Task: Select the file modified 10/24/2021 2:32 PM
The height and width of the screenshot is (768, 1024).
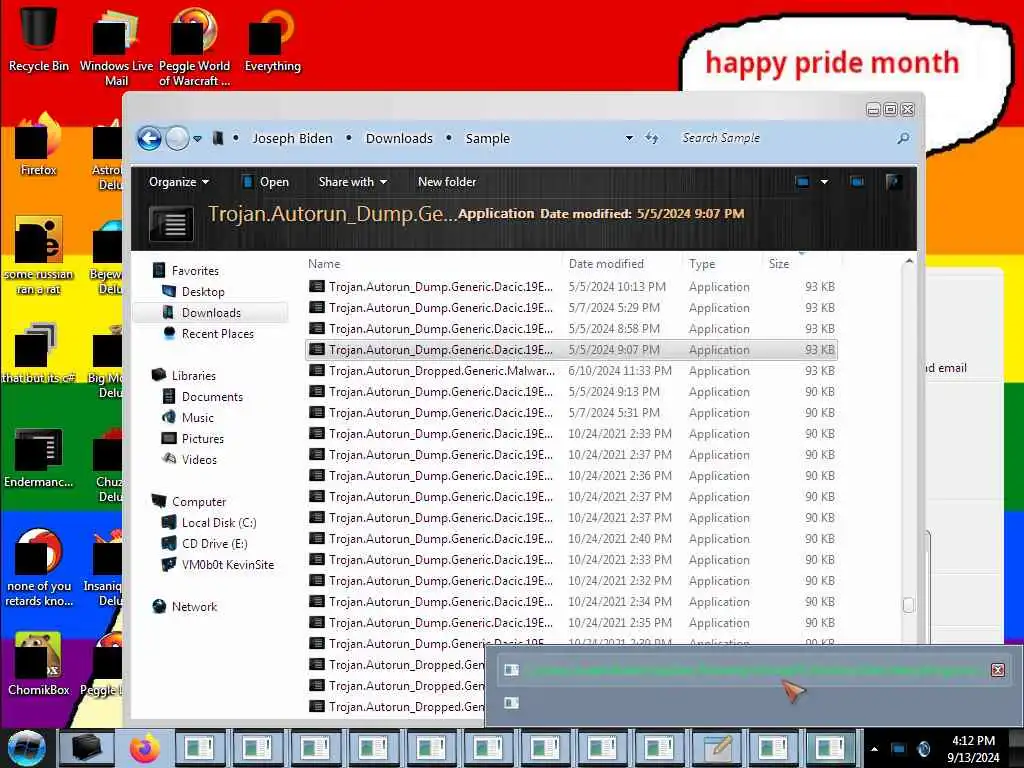Action: [571, 581]
